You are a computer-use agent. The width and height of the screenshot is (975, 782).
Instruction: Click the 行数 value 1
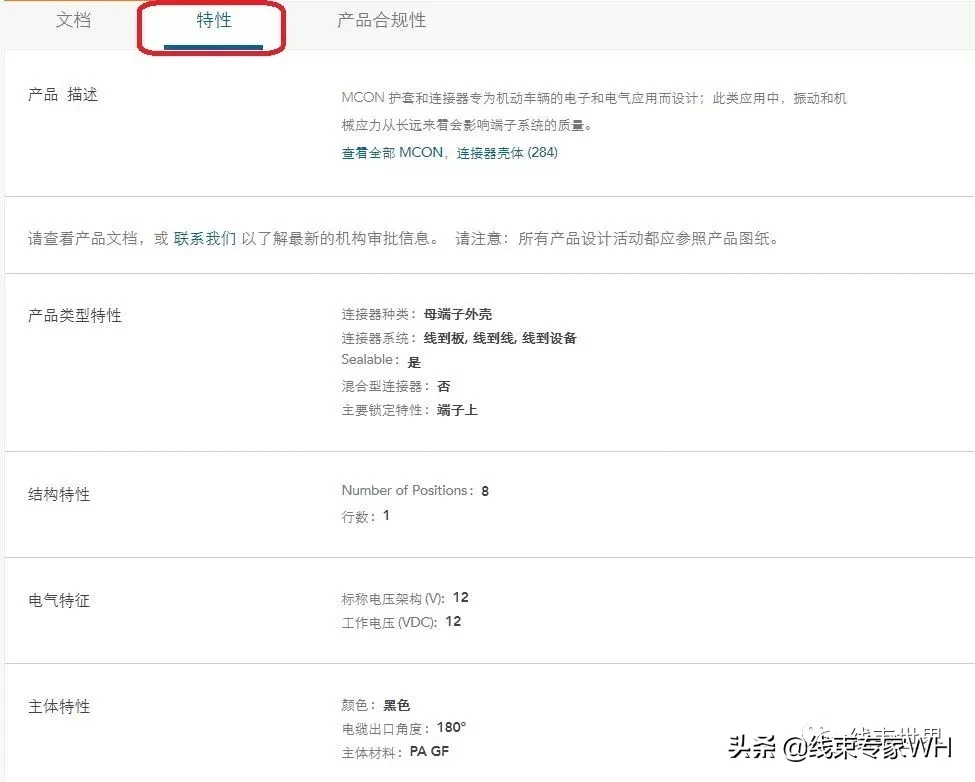coord(386,515)
